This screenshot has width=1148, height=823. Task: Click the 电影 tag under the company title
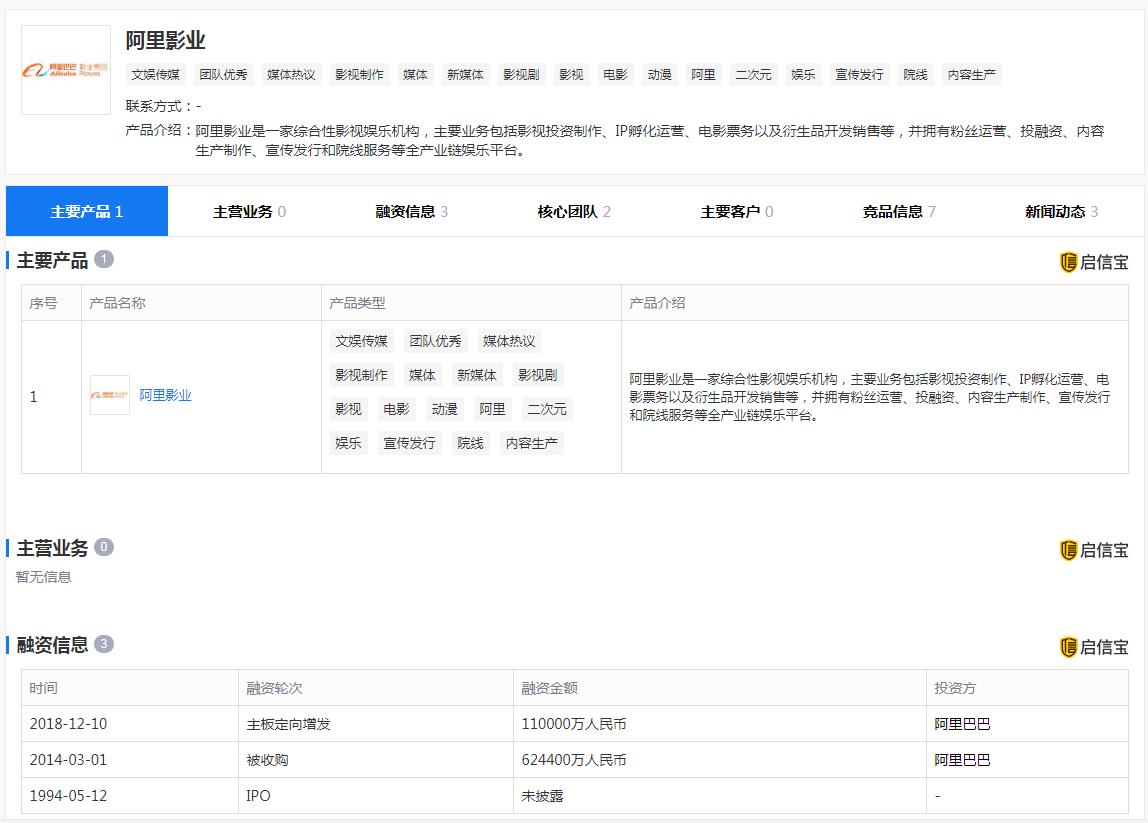(x=616, y=75)
